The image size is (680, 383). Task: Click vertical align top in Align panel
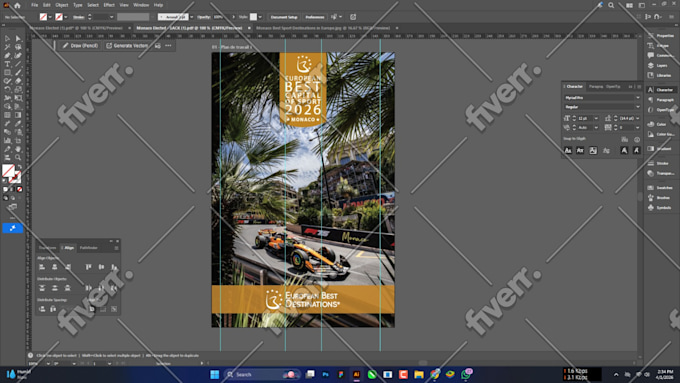pos(88,267)
